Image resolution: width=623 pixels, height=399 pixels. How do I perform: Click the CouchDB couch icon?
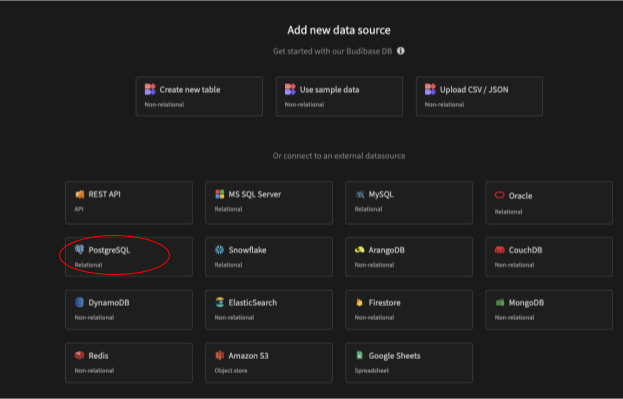pos(499,250)
